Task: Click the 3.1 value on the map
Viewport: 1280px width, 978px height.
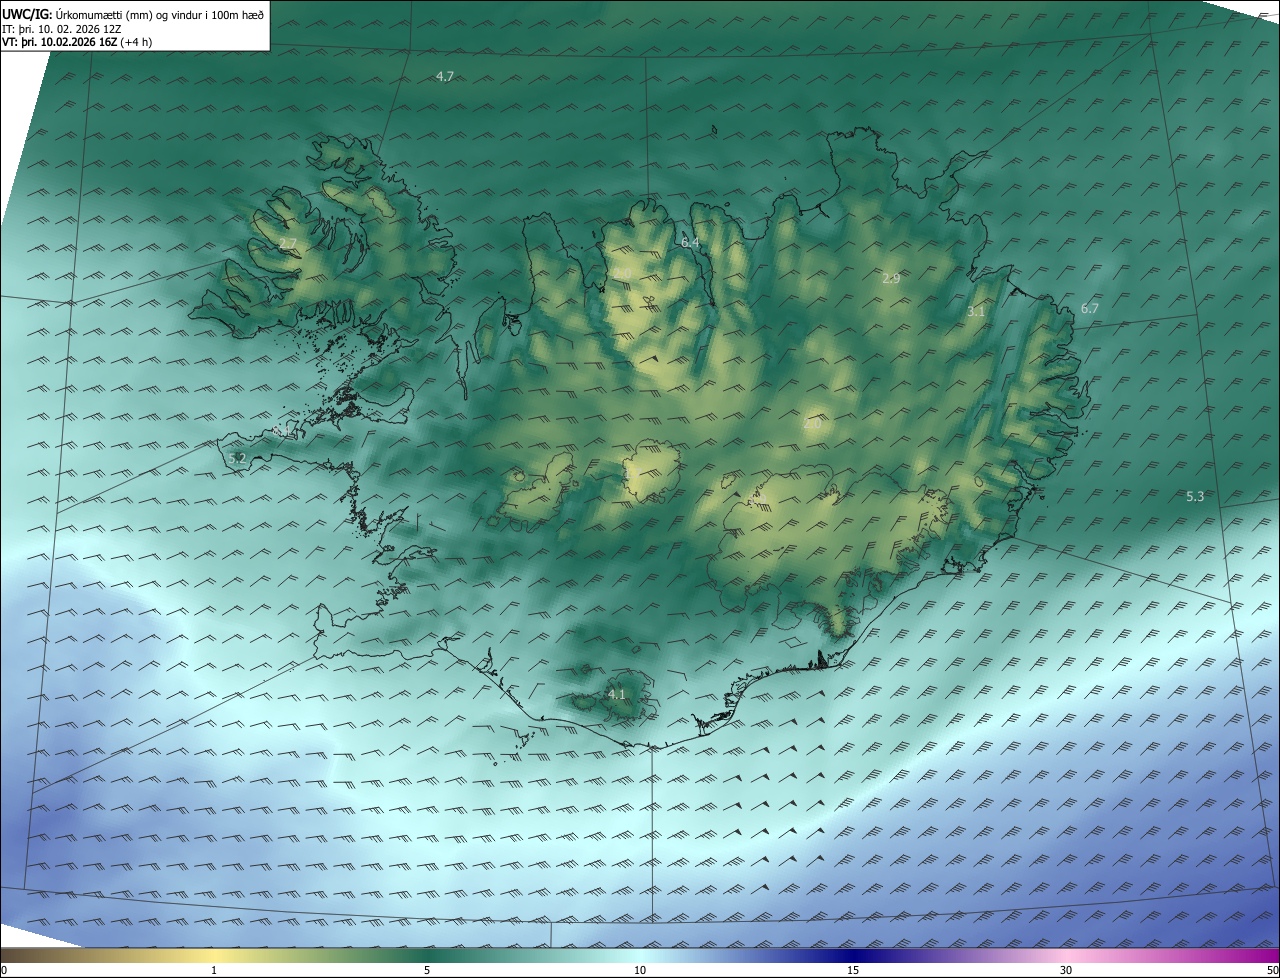Action: (976, 312)
